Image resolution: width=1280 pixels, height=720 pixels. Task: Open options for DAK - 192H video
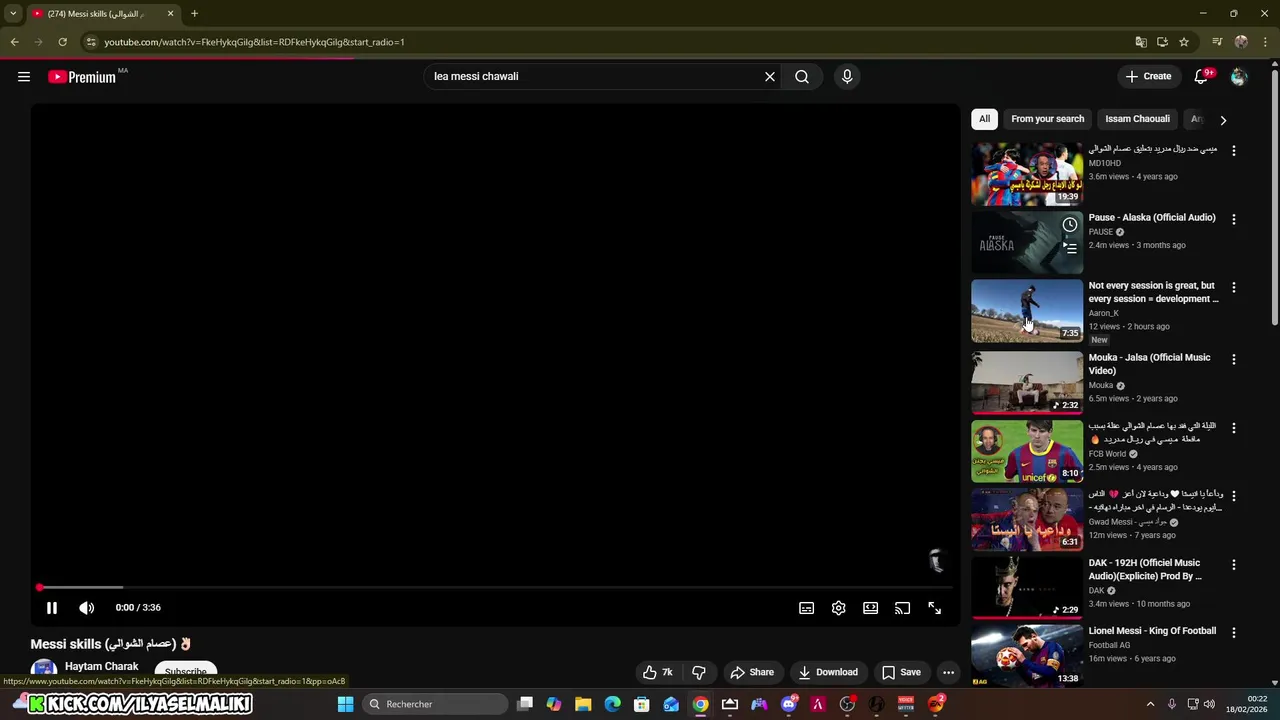pos(1234,565)
